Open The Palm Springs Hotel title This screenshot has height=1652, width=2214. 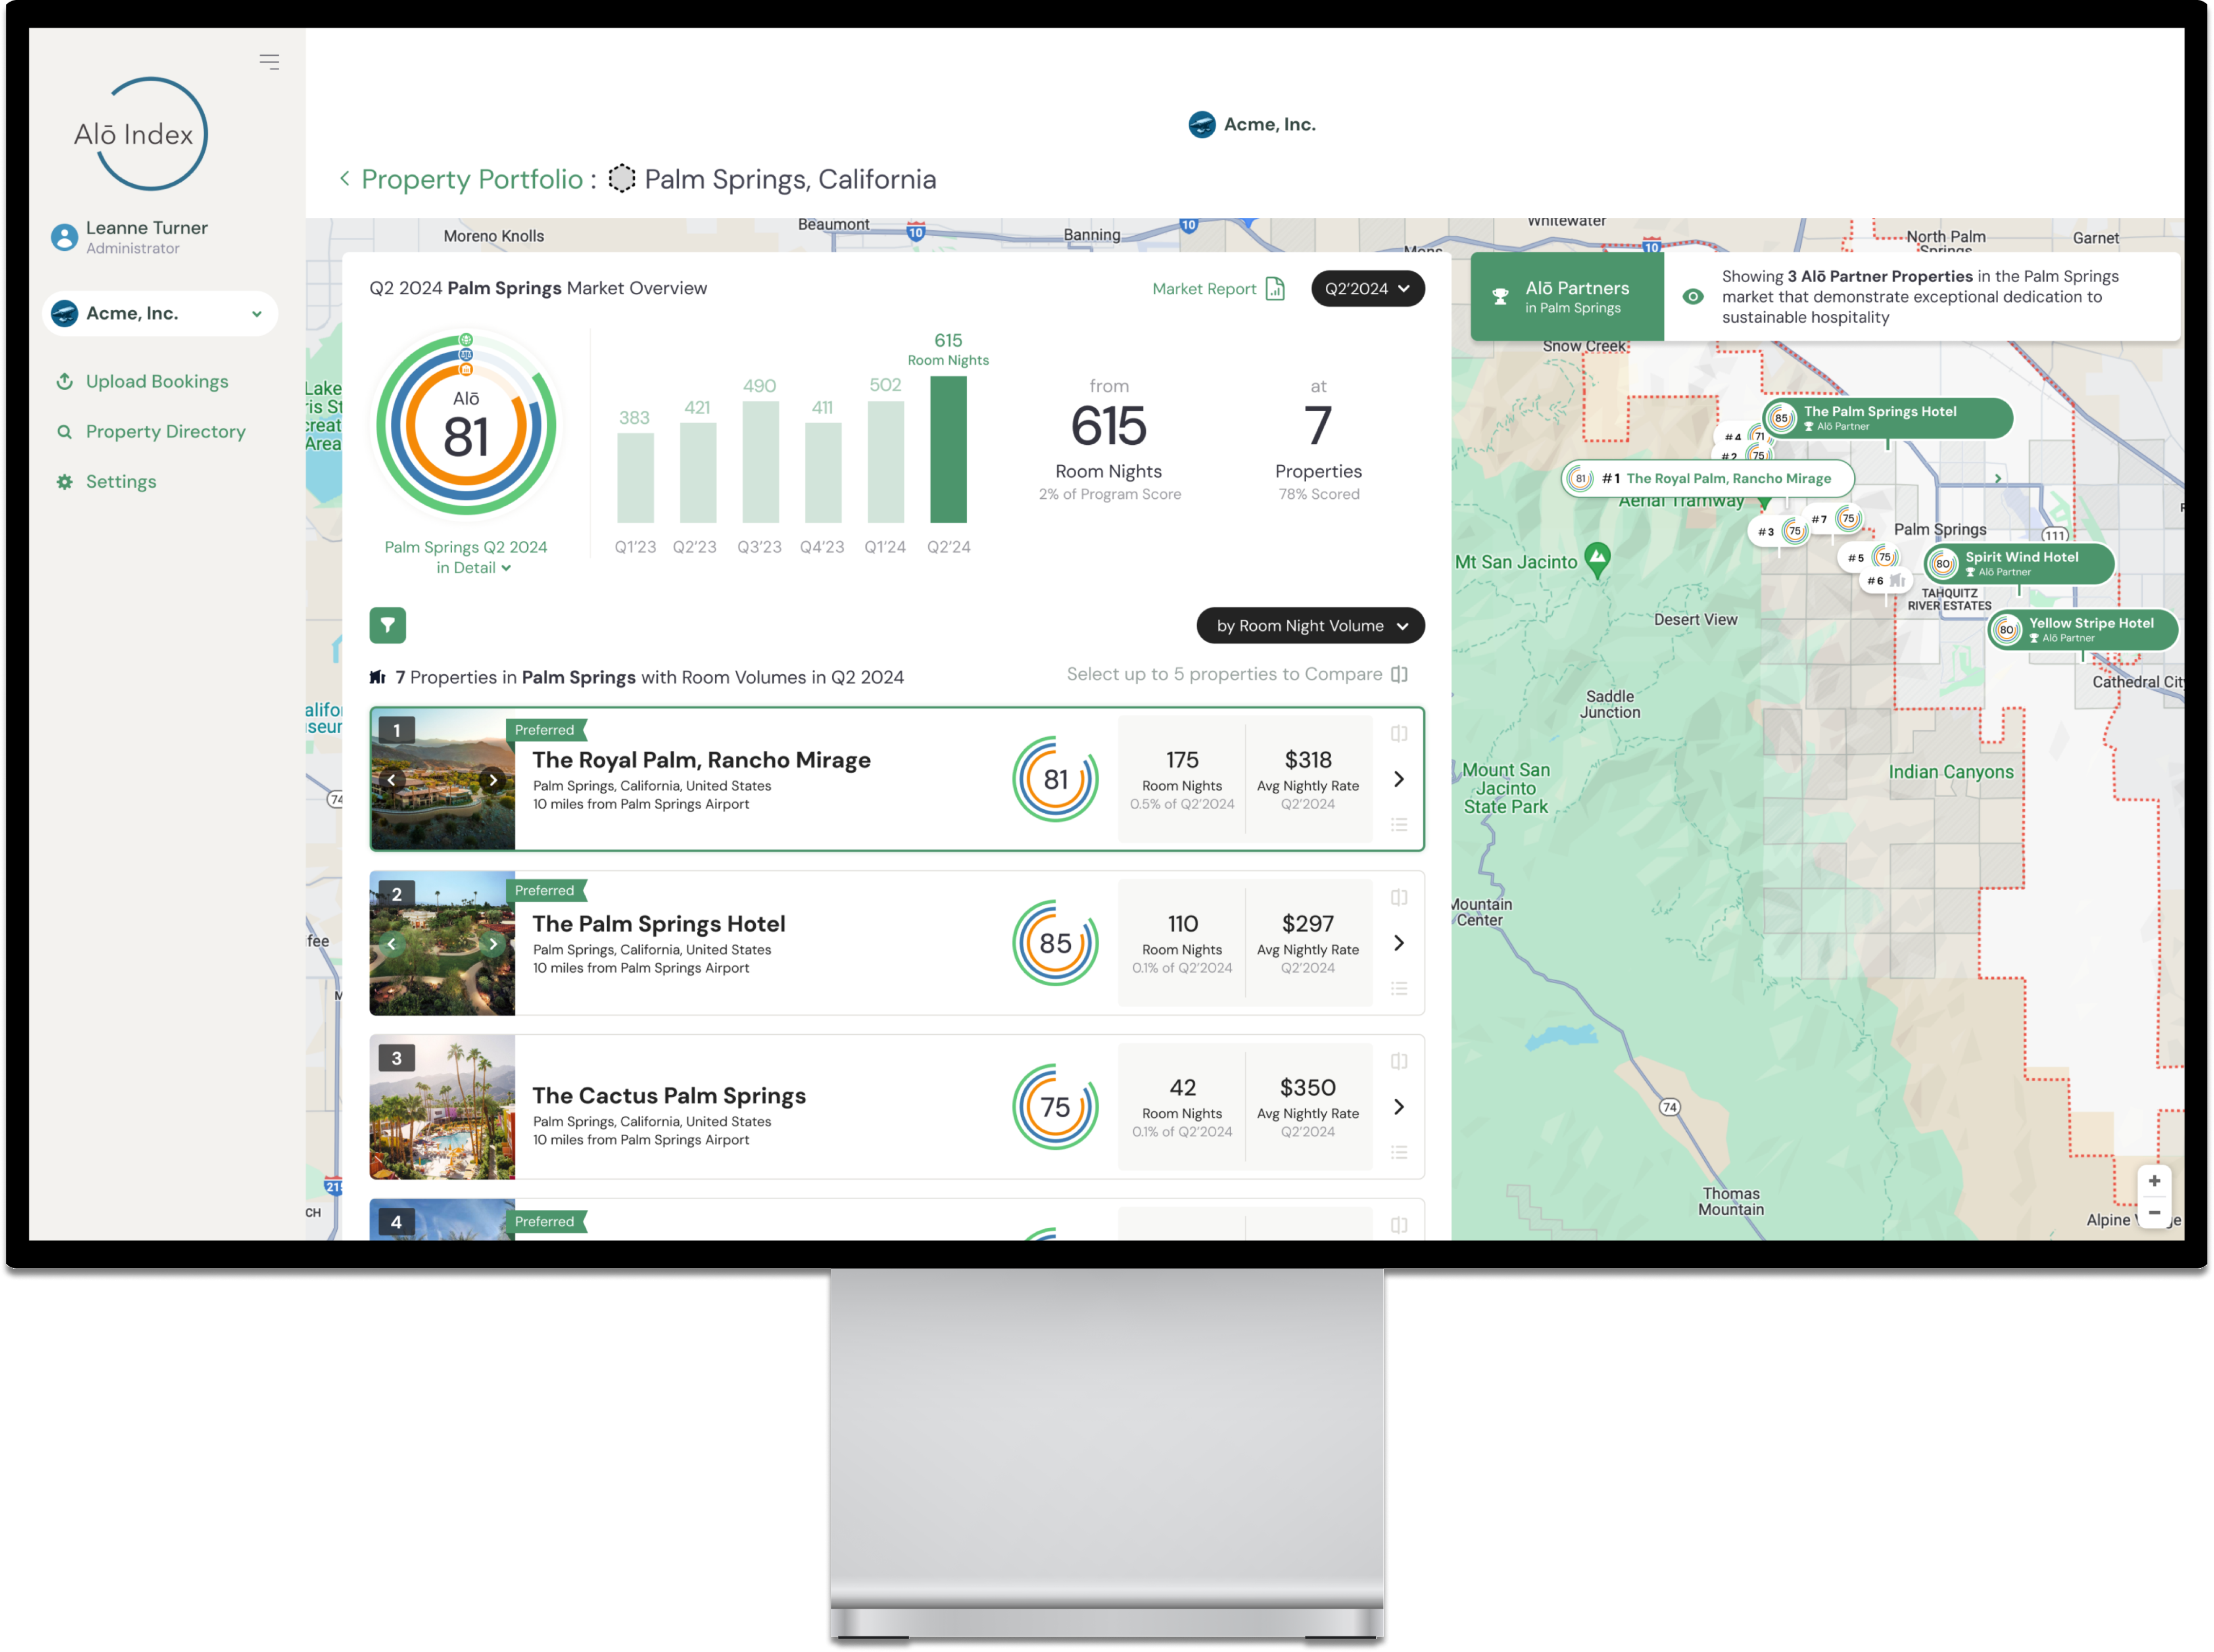658,924
